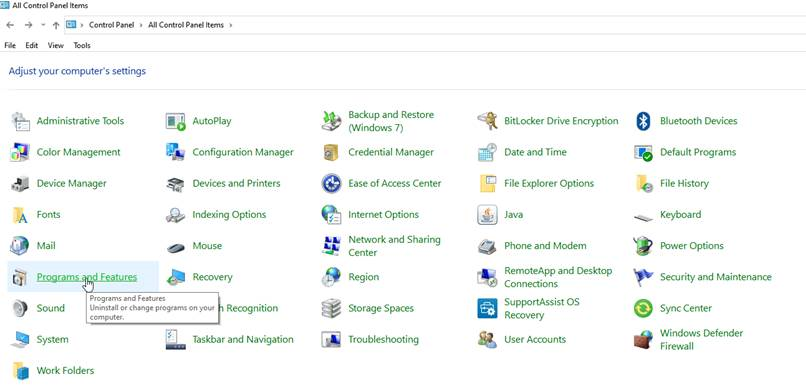Open the View menu

(x=56, y=45)
